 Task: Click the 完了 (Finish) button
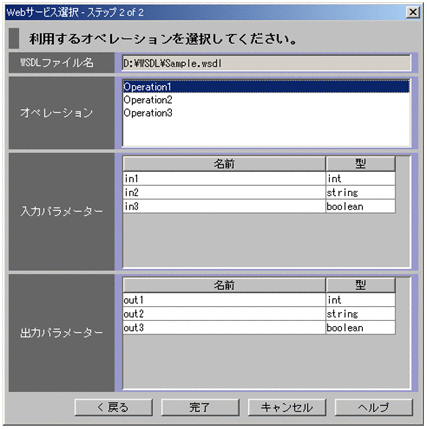point(200,407)
